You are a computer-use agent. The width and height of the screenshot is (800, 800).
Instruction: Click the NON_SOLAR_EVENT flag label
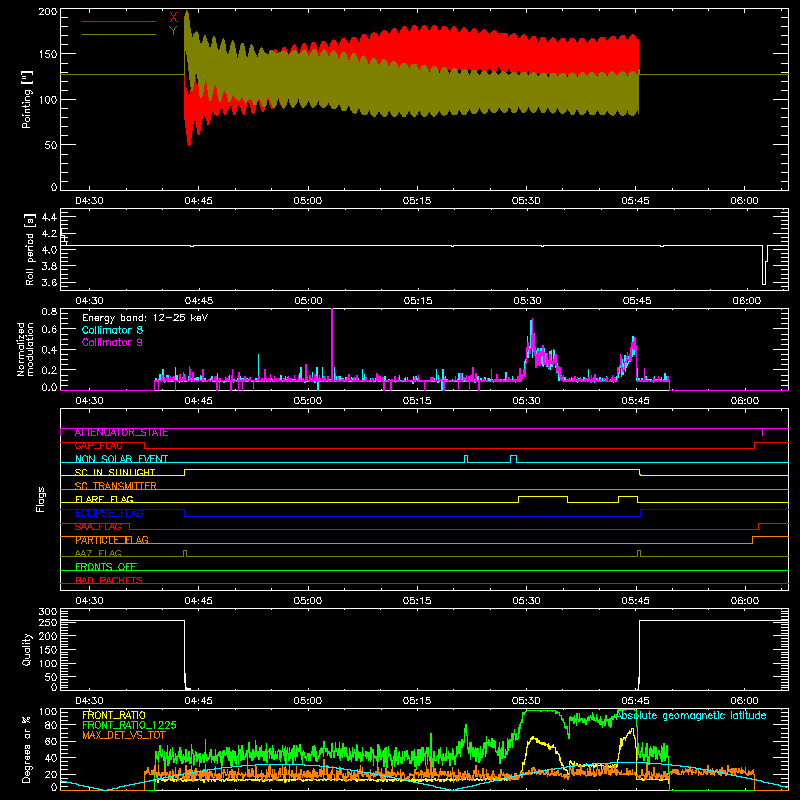(121, 459)
